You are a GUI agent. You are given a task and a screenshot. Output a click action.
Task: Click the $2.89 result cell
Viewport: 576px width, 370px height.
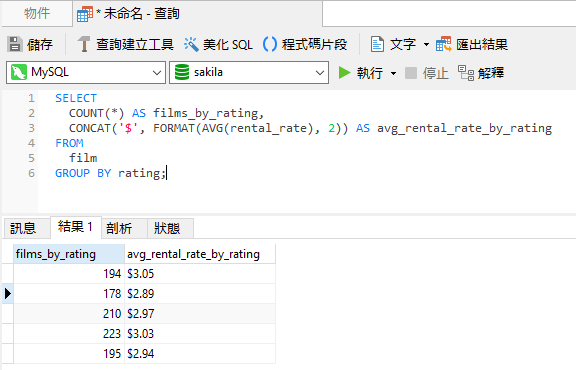click(200, 294)
